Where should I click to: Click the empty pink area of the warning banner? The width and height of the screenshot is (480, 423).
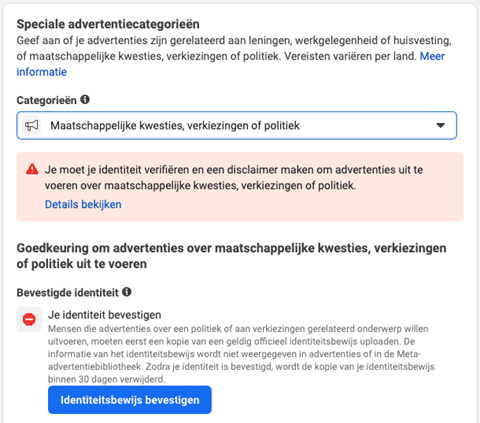pyautogui.click(x=293, y=205)
